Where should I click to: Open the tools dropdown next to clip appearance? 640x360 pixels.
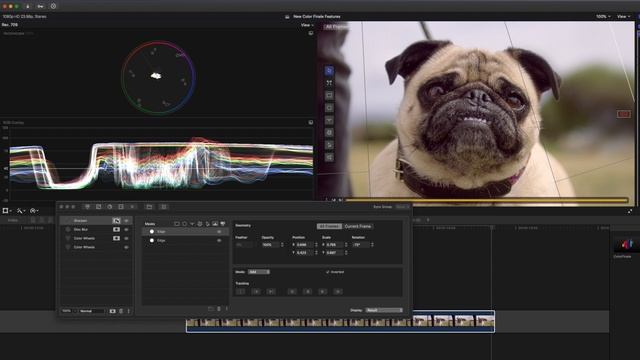(21, 211)
